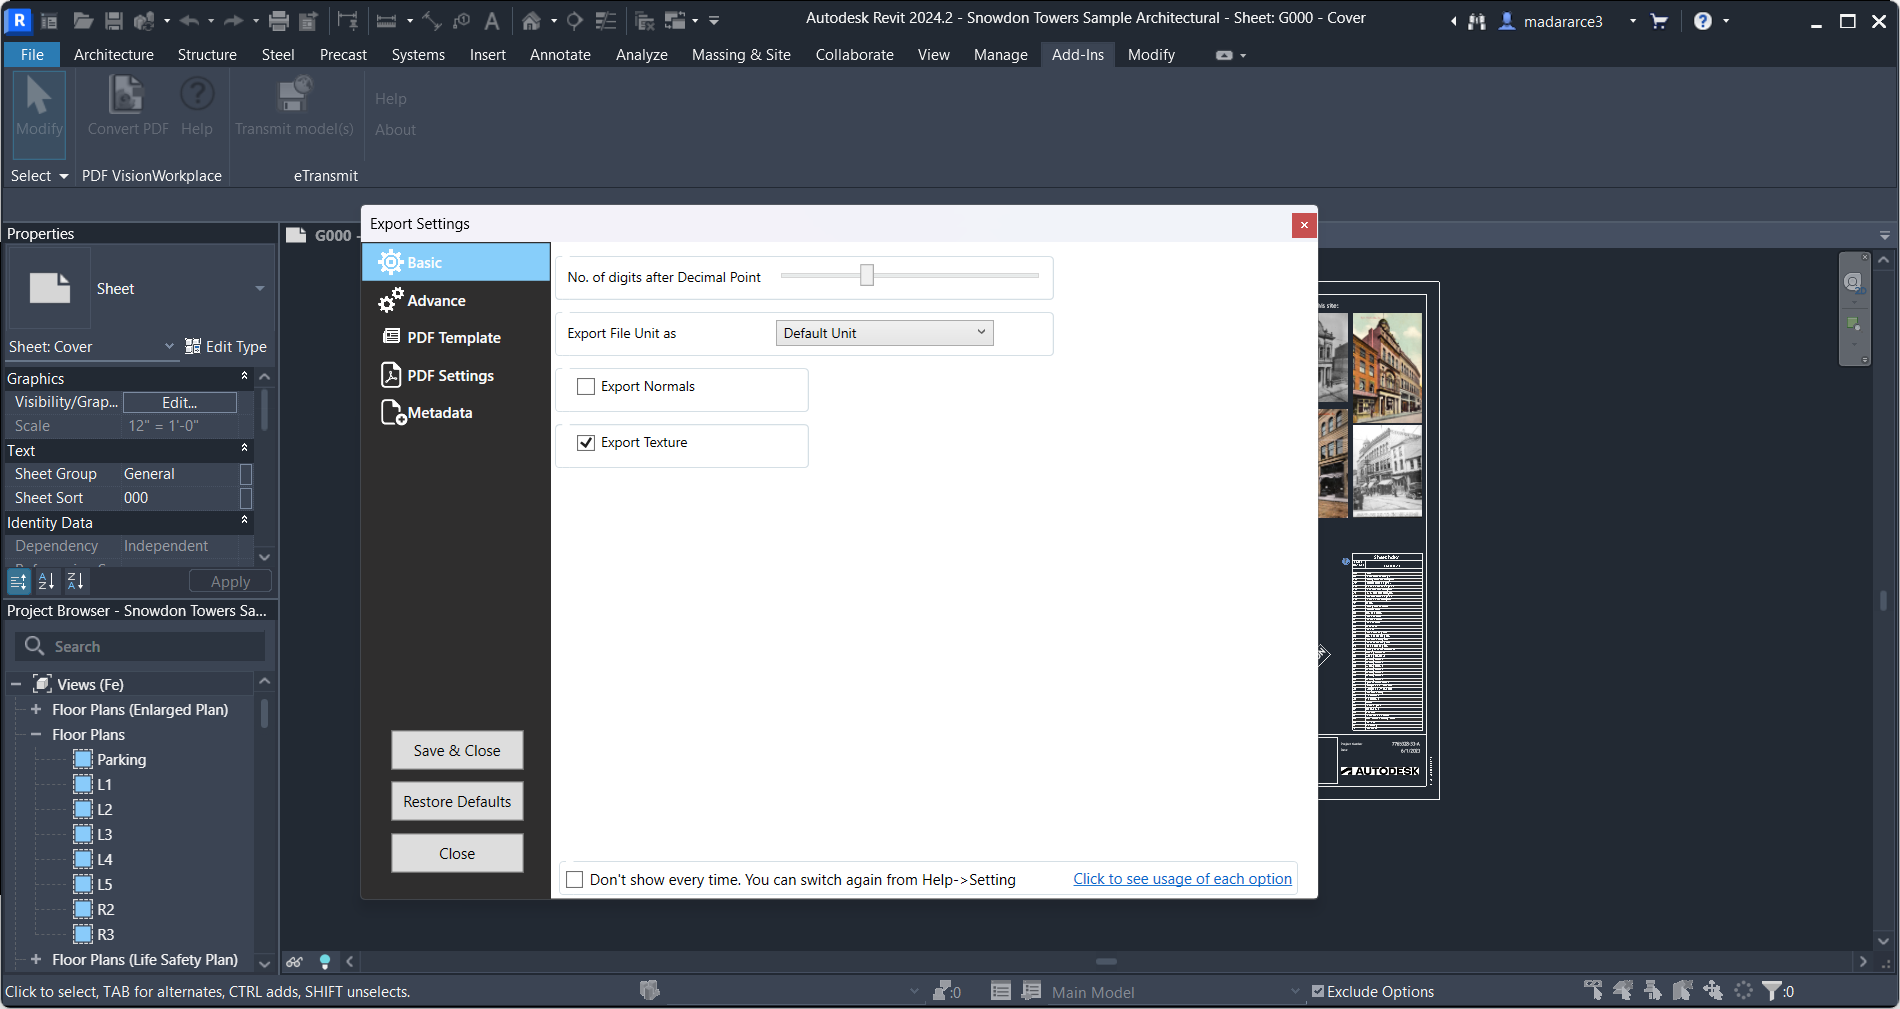Open 'Click to see usage of each option' link

point(1183,879)
